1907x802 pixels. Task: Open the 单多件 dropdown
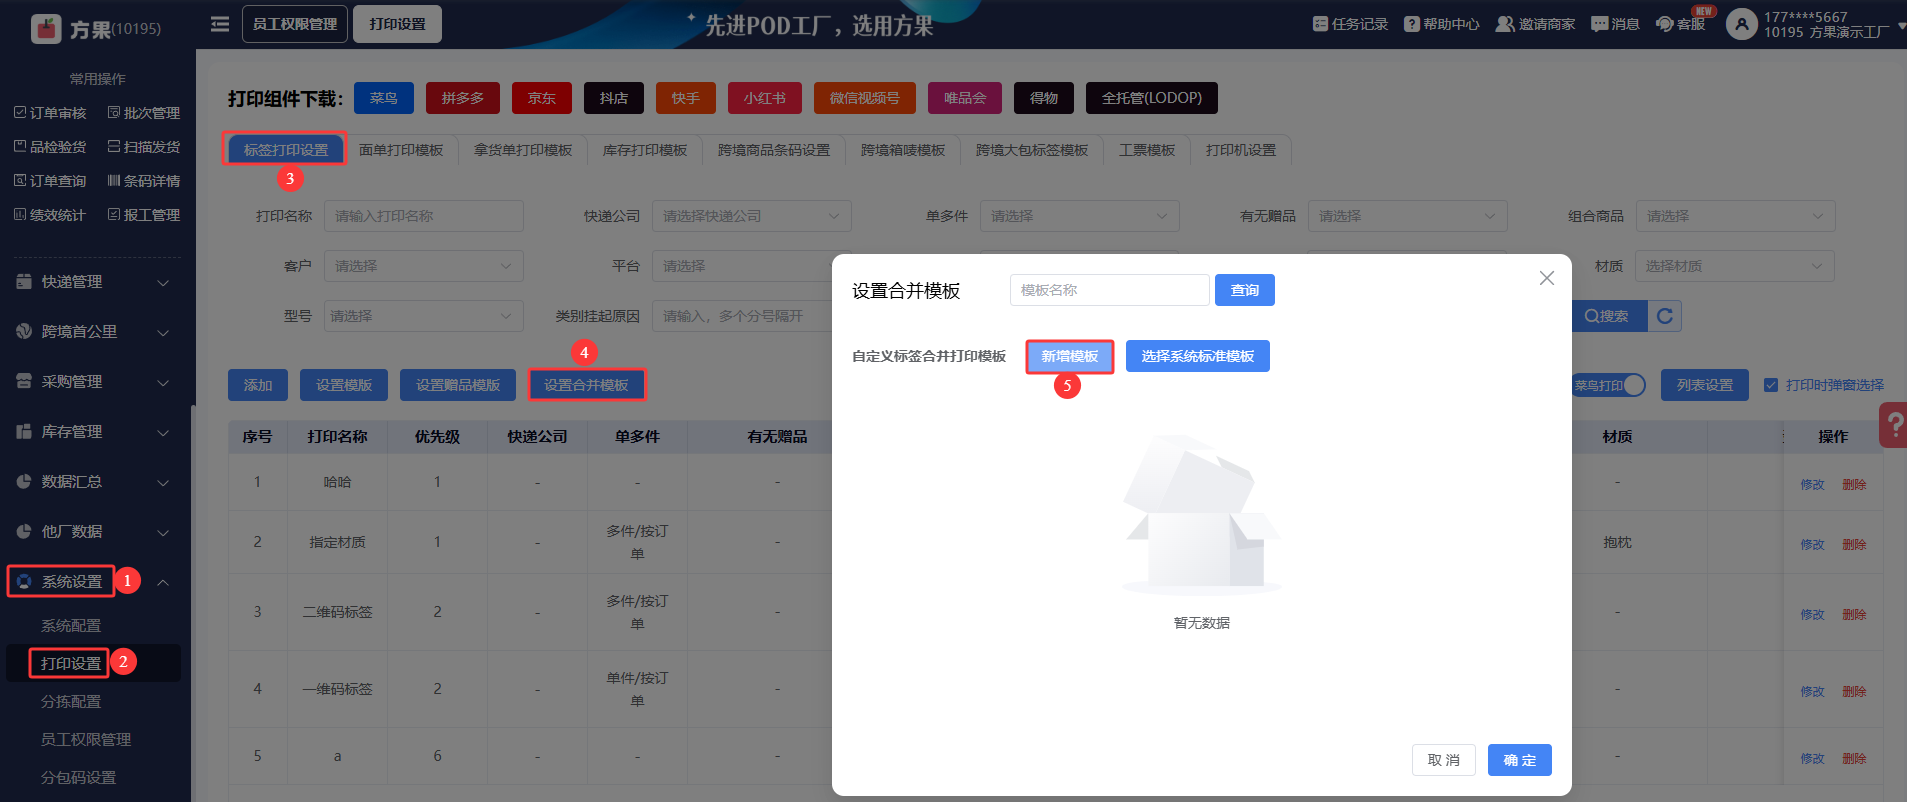pyautogui.click(x=1080, y=216)
